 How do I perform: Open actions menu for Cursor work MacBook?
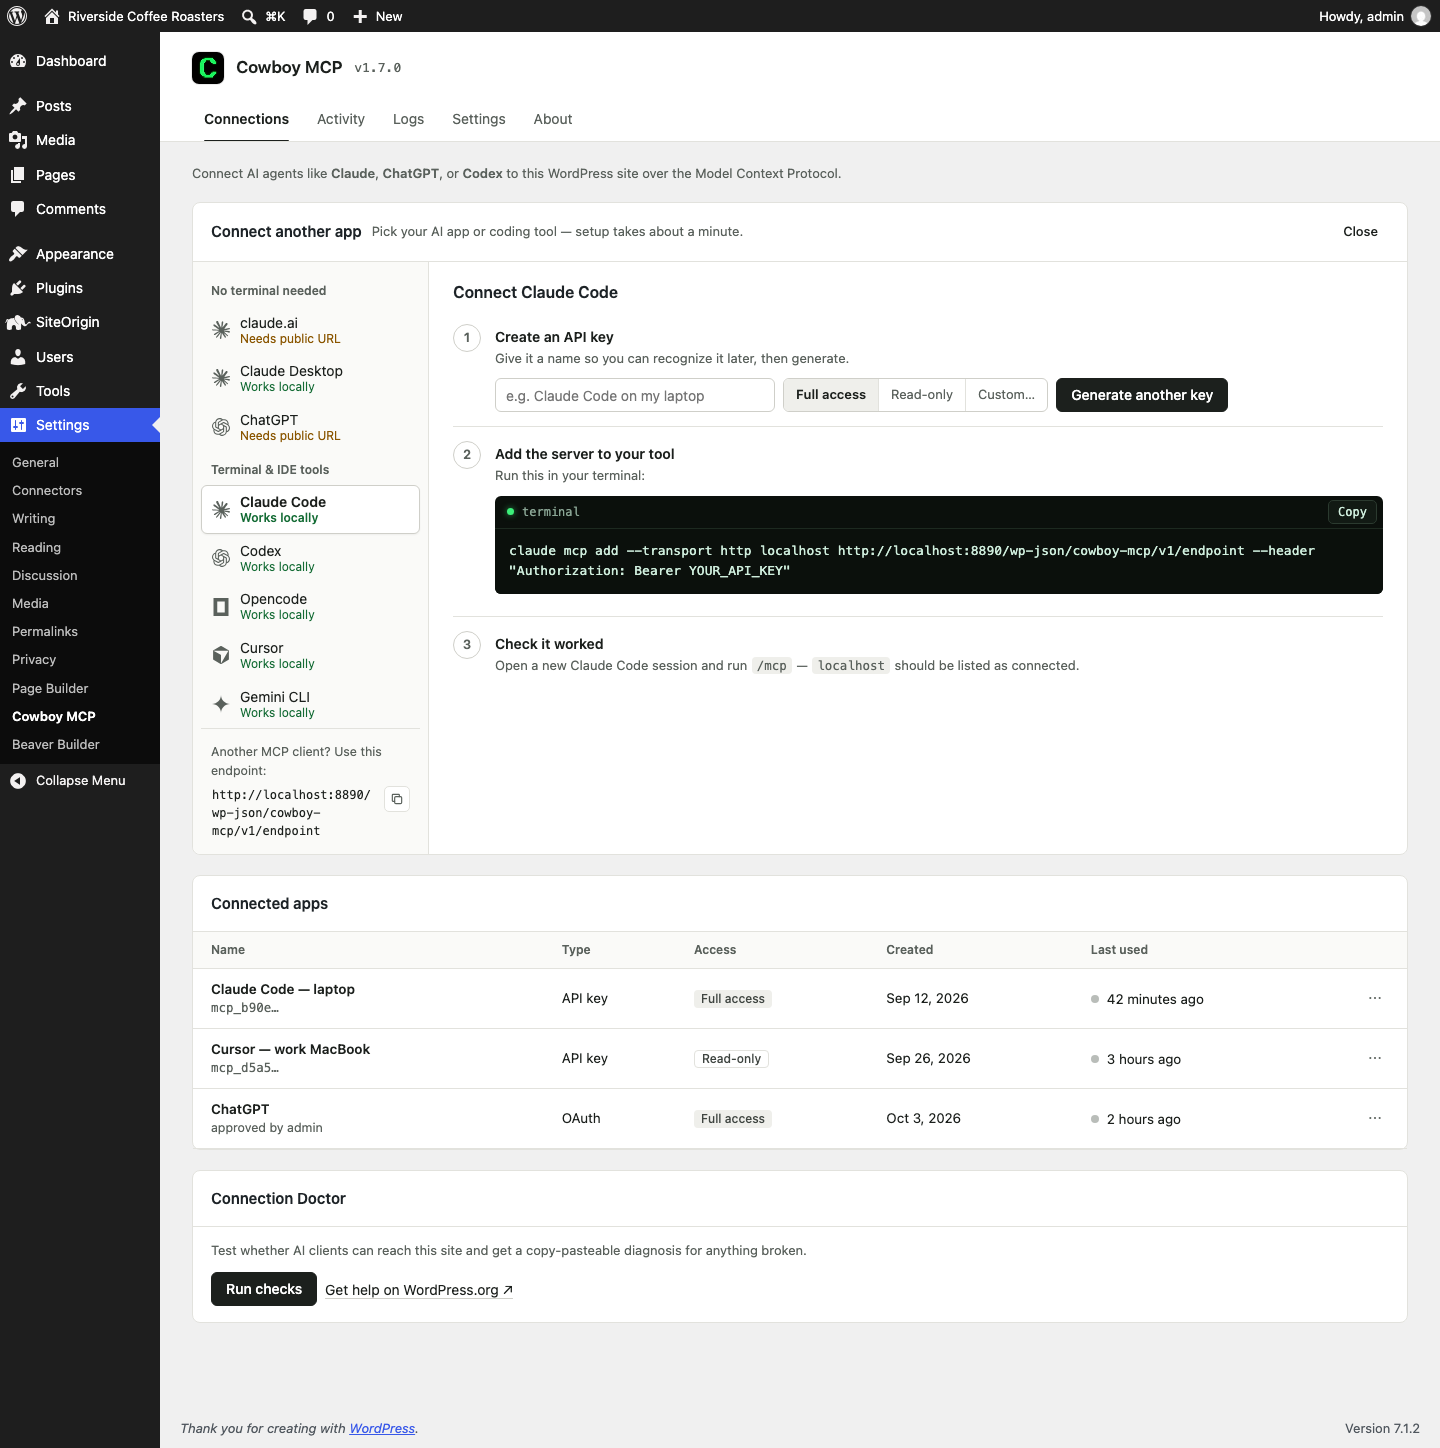click(x=1375, y=1058)
